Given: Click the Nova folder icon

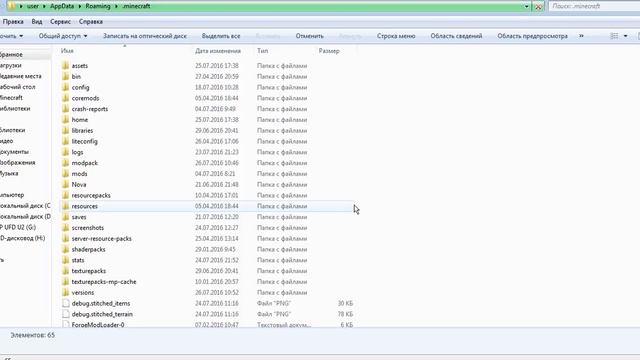Looking at the screenshot, I should (x=65, y=184).
